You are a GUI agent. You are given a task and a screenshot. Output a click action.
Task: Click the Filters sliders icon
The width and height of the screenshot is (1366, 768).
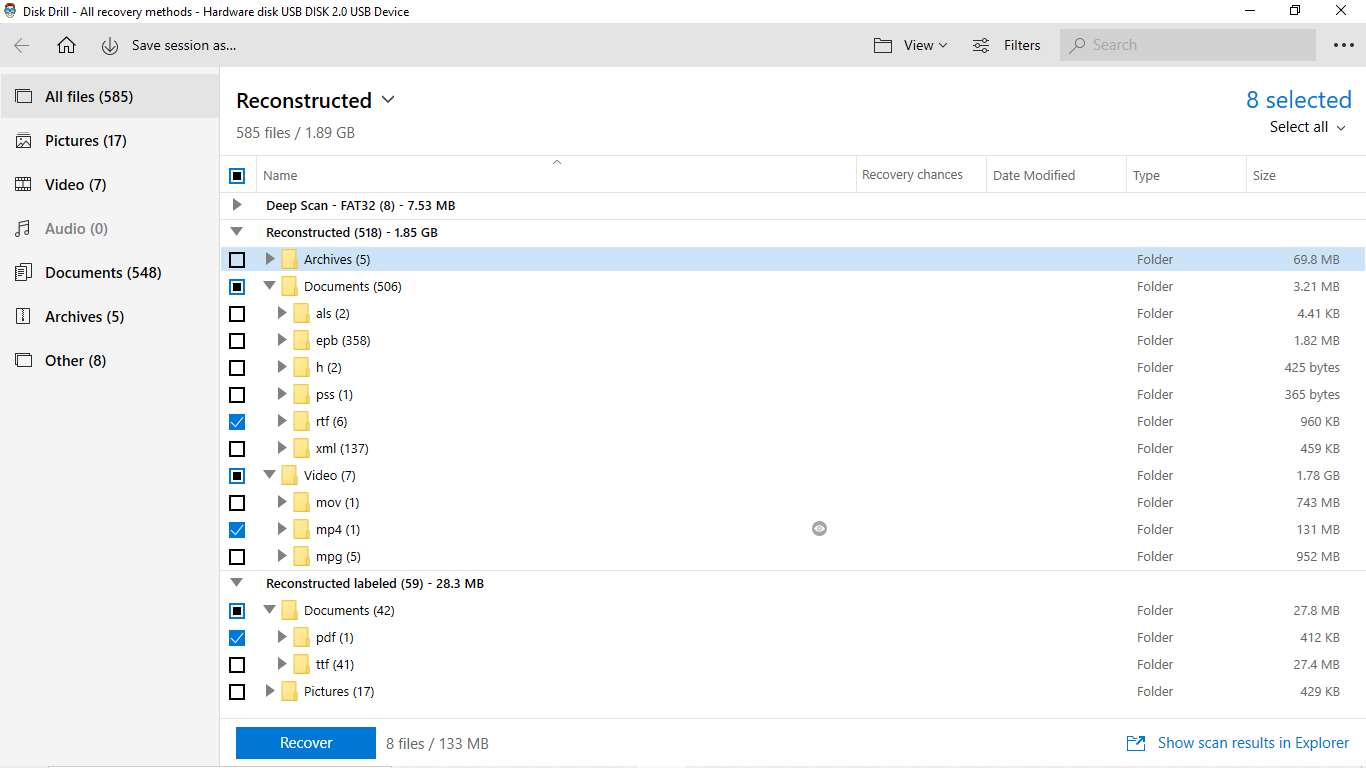[x=981, y=45]
